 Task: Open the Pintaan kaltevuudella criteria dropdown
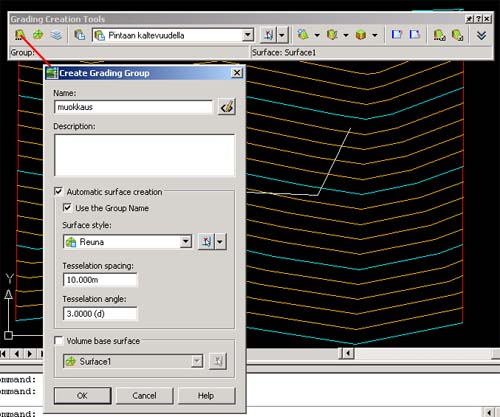point(247,35)
